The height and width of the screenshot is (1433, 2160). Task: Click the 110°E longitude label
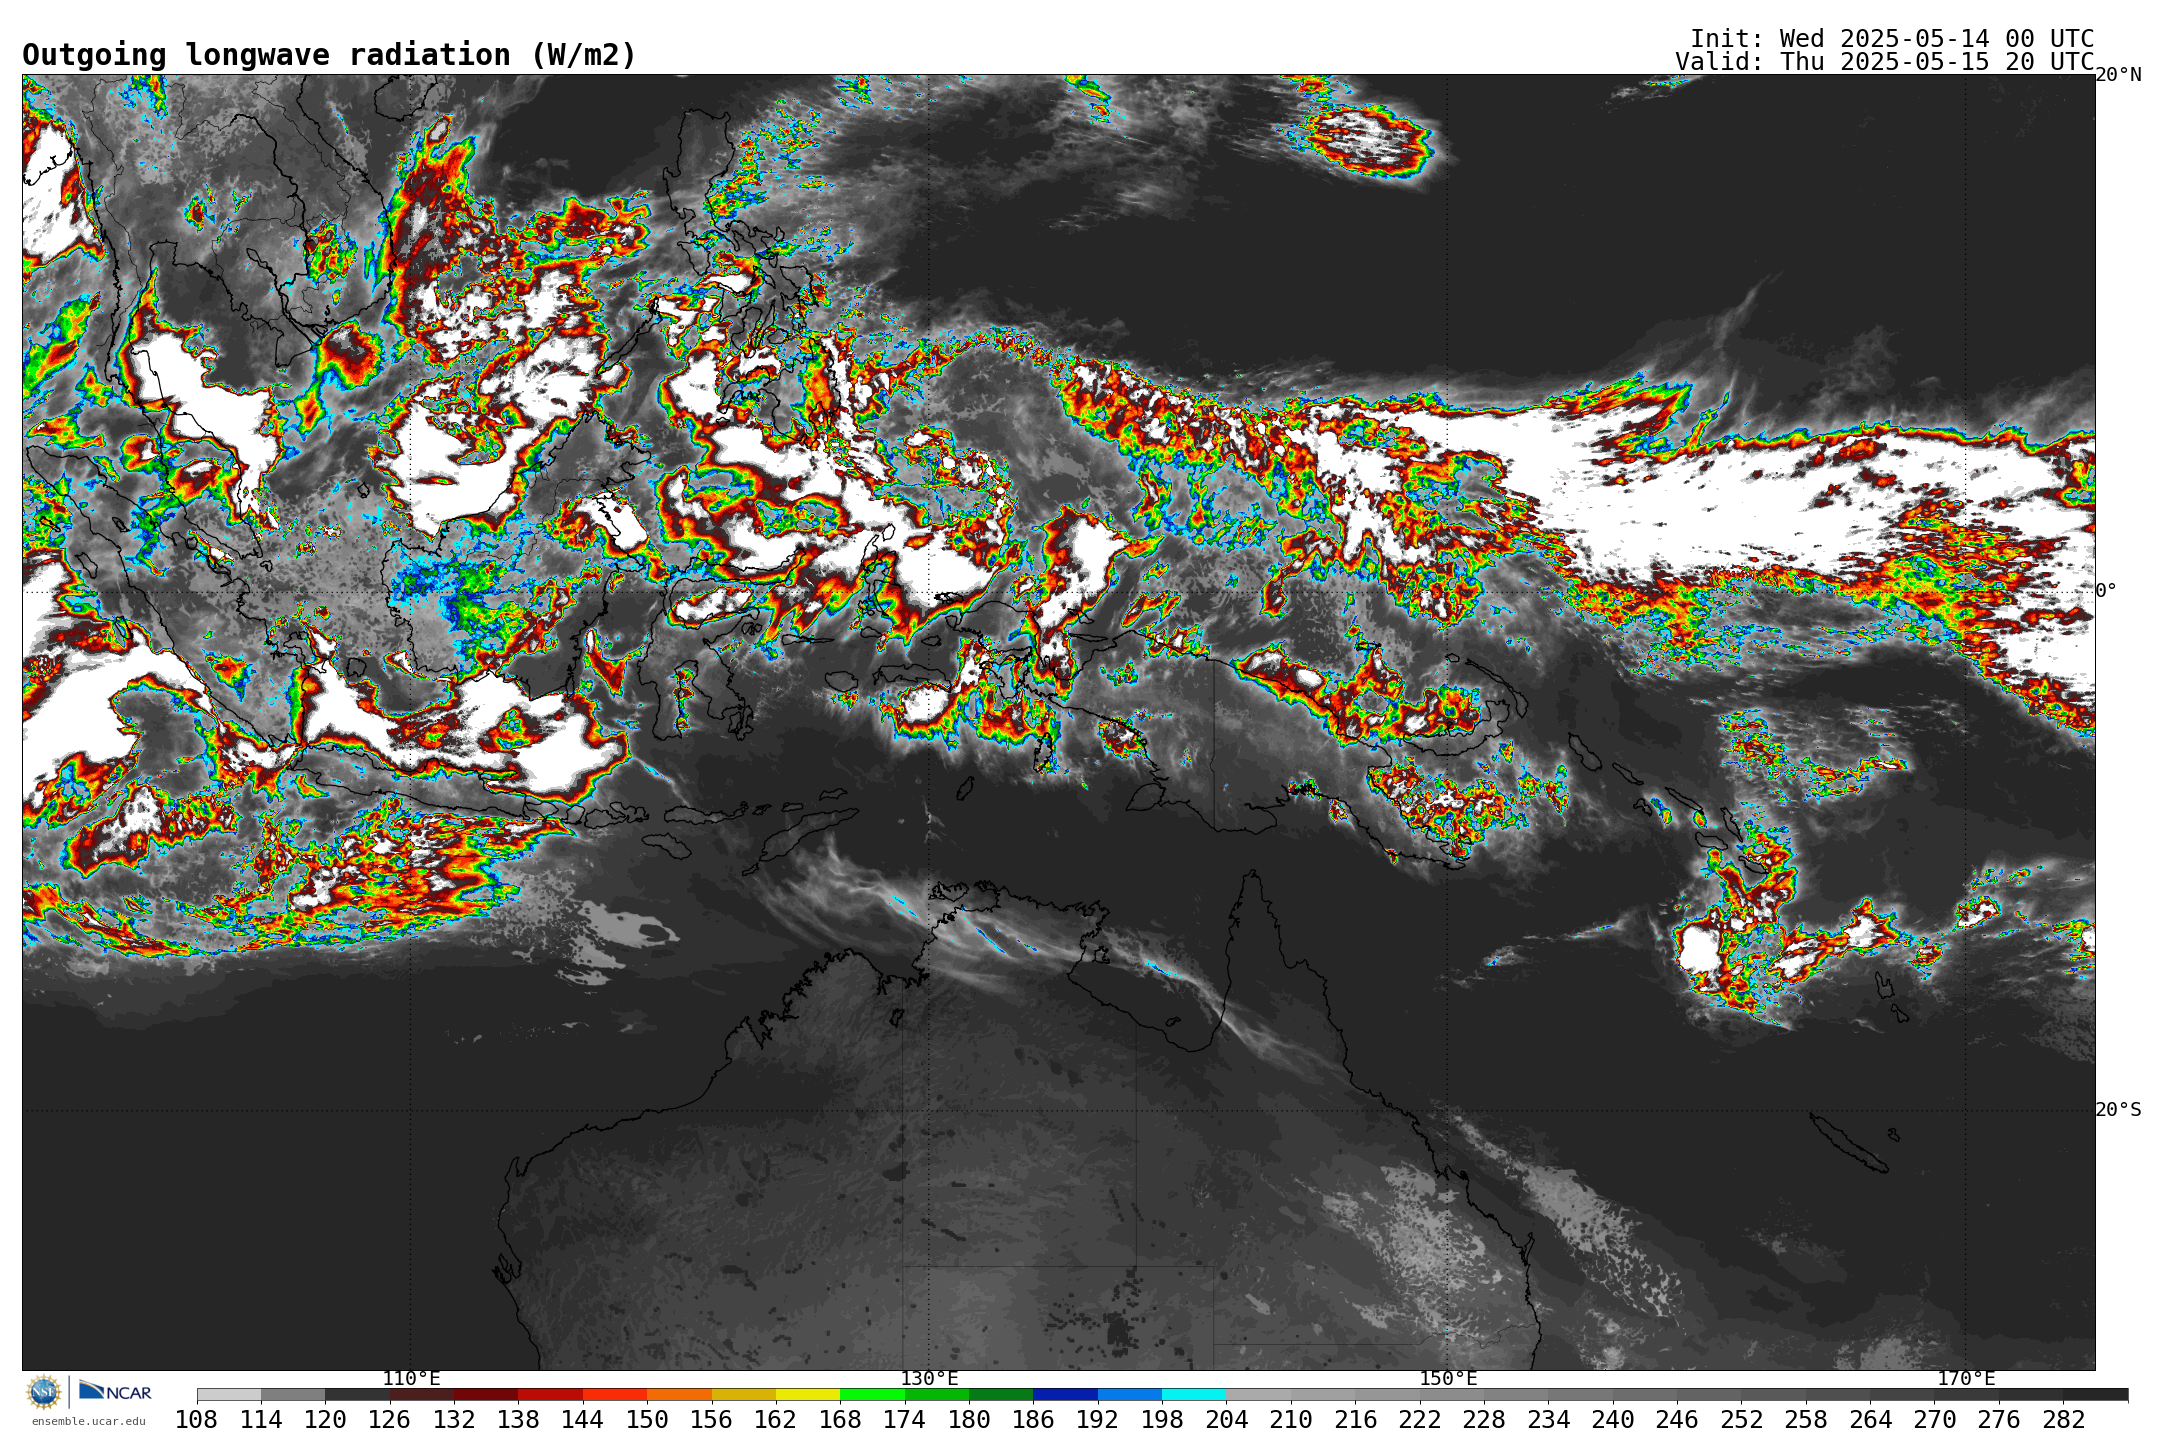coord(411,1378)
